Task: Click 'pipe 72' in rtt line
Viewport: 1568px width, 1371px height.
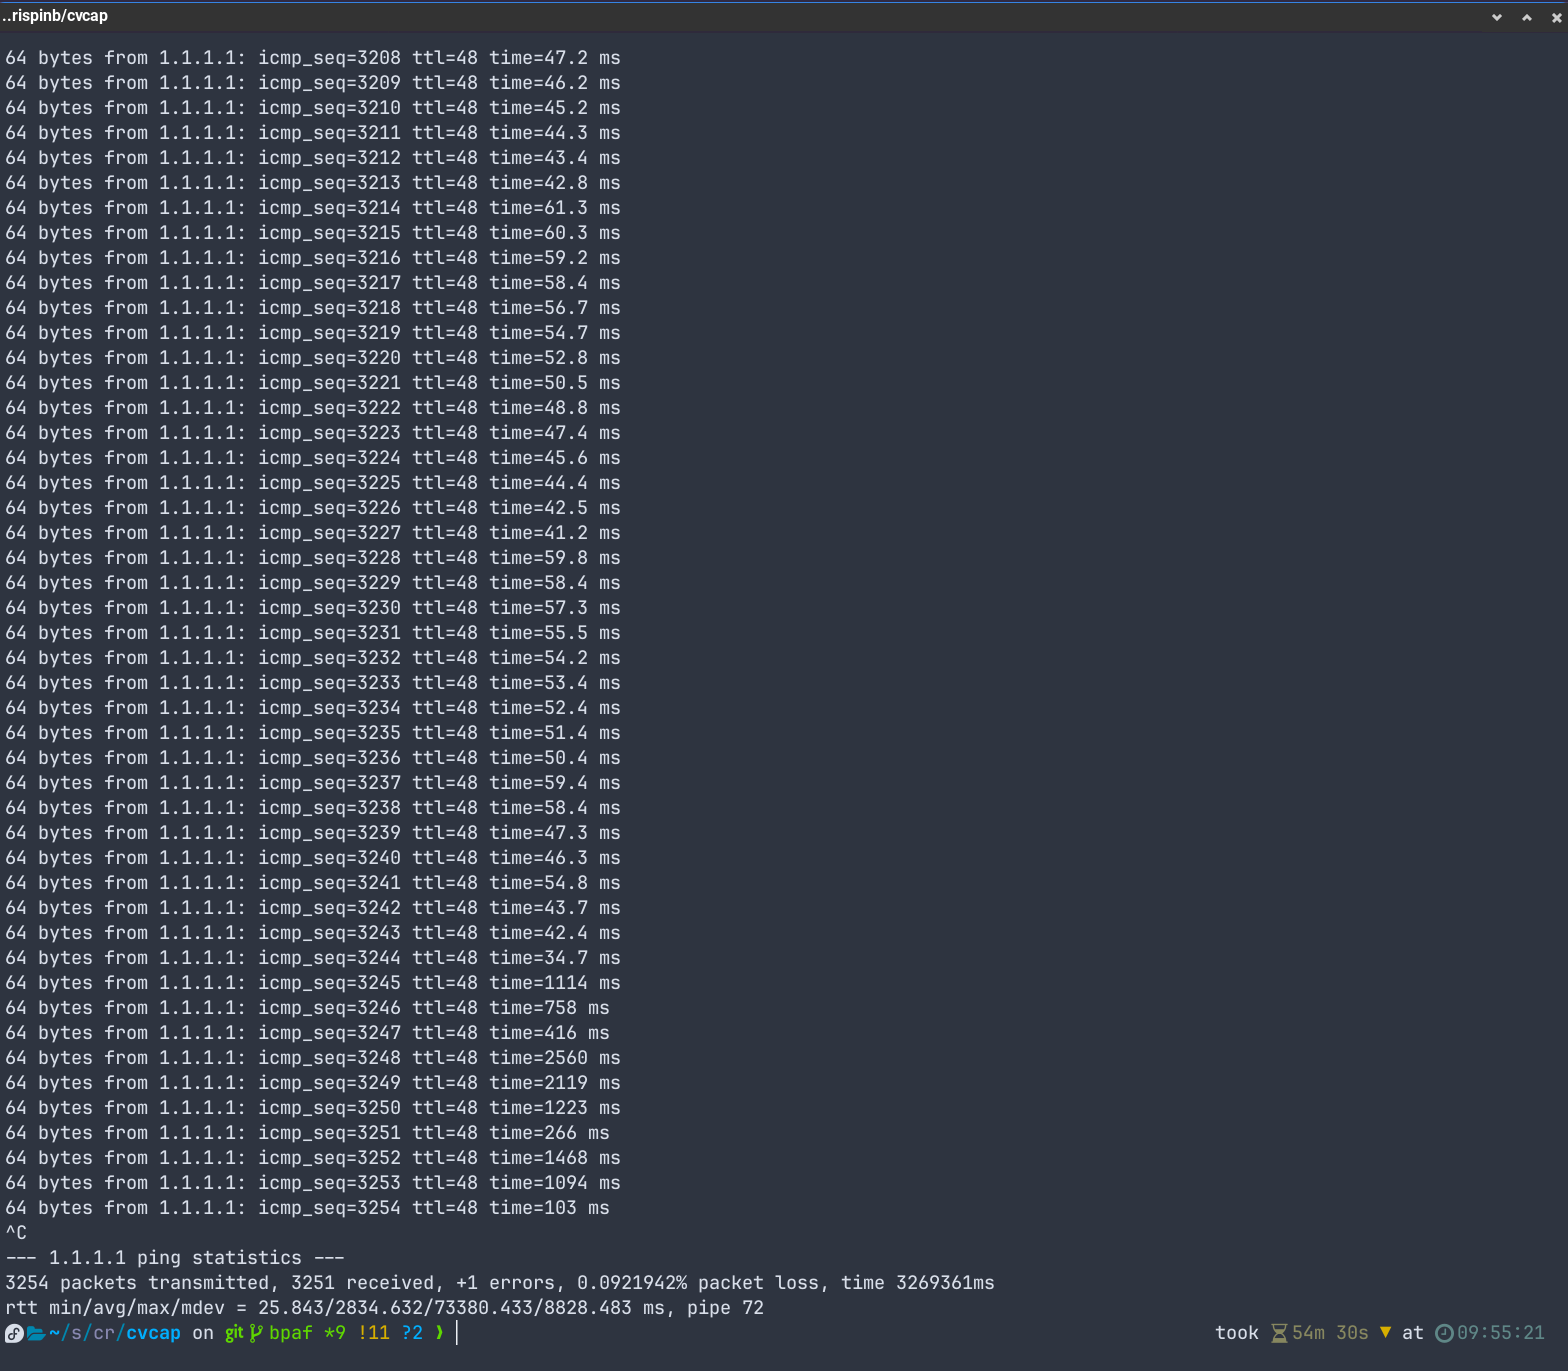Action: [725, 1308]
